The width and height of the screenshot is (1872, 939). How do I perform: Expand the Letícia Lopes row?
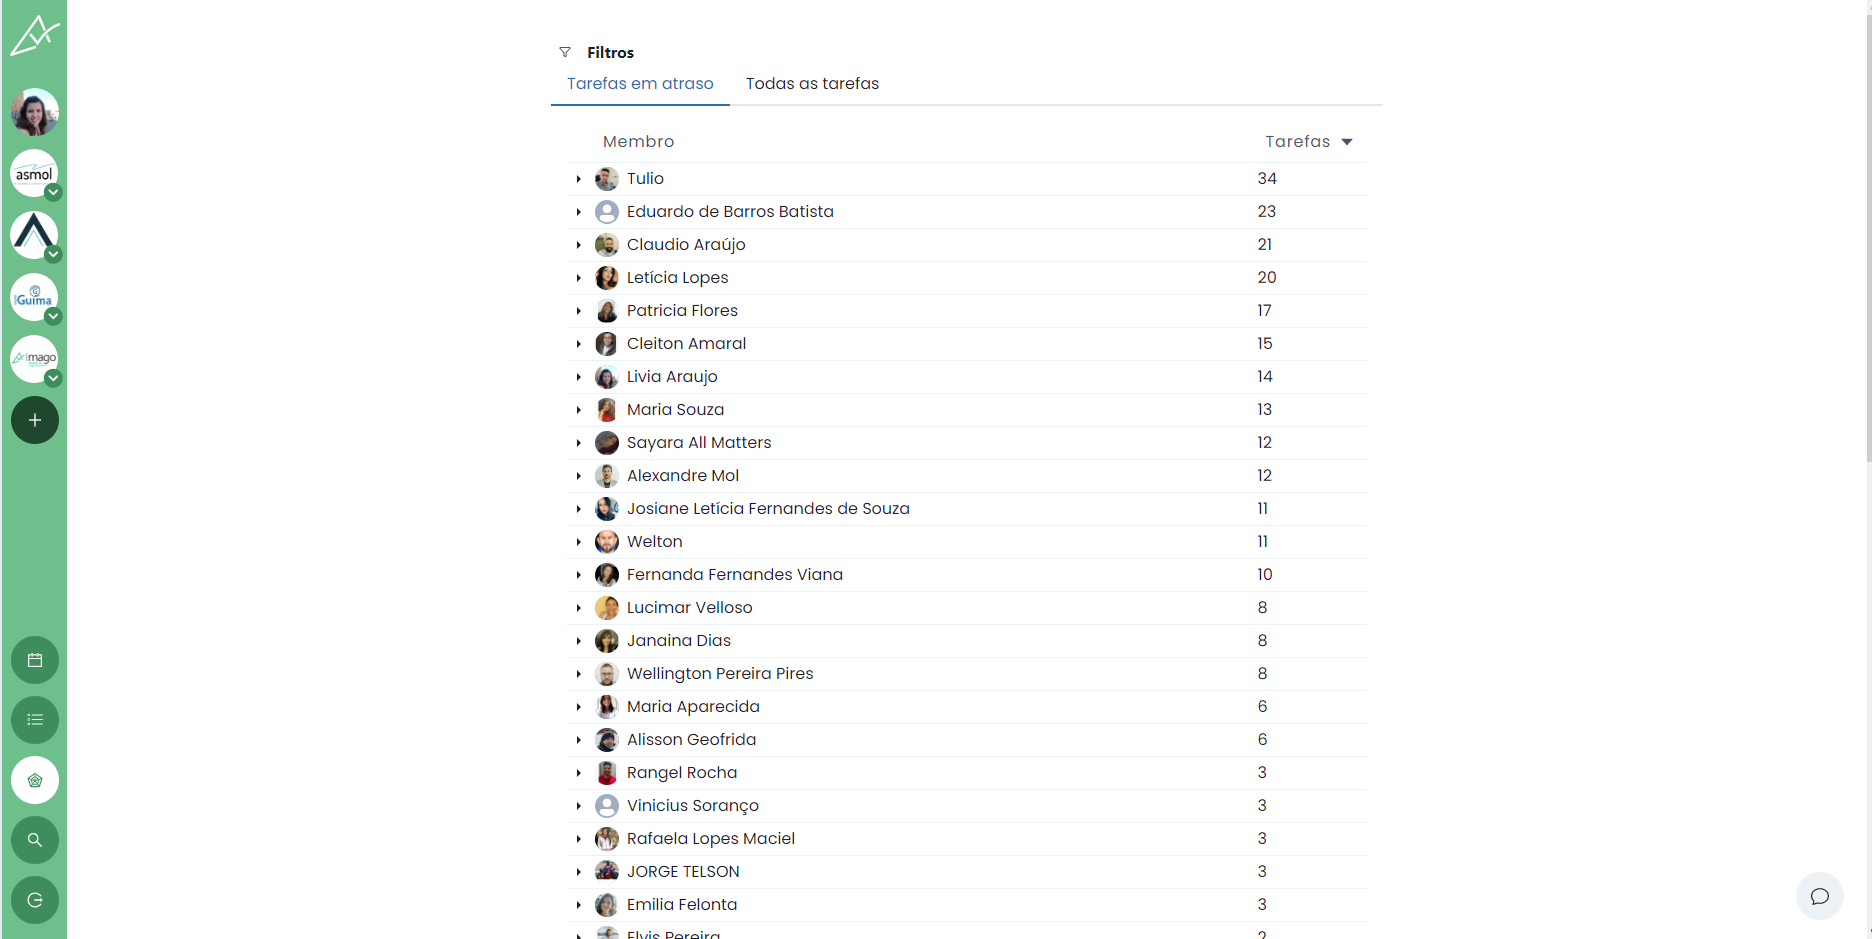click(x=579, y=278)
